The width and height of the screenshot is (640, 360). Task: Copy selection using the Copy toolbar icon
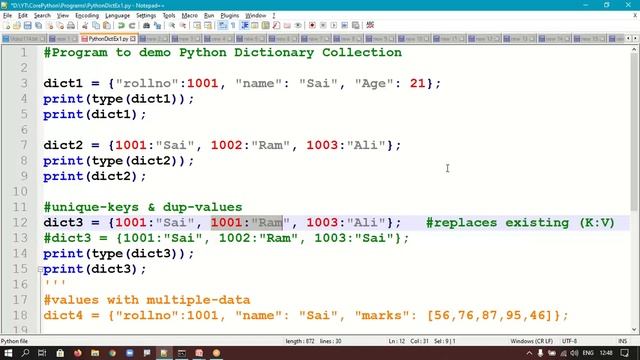pos(96,25)
